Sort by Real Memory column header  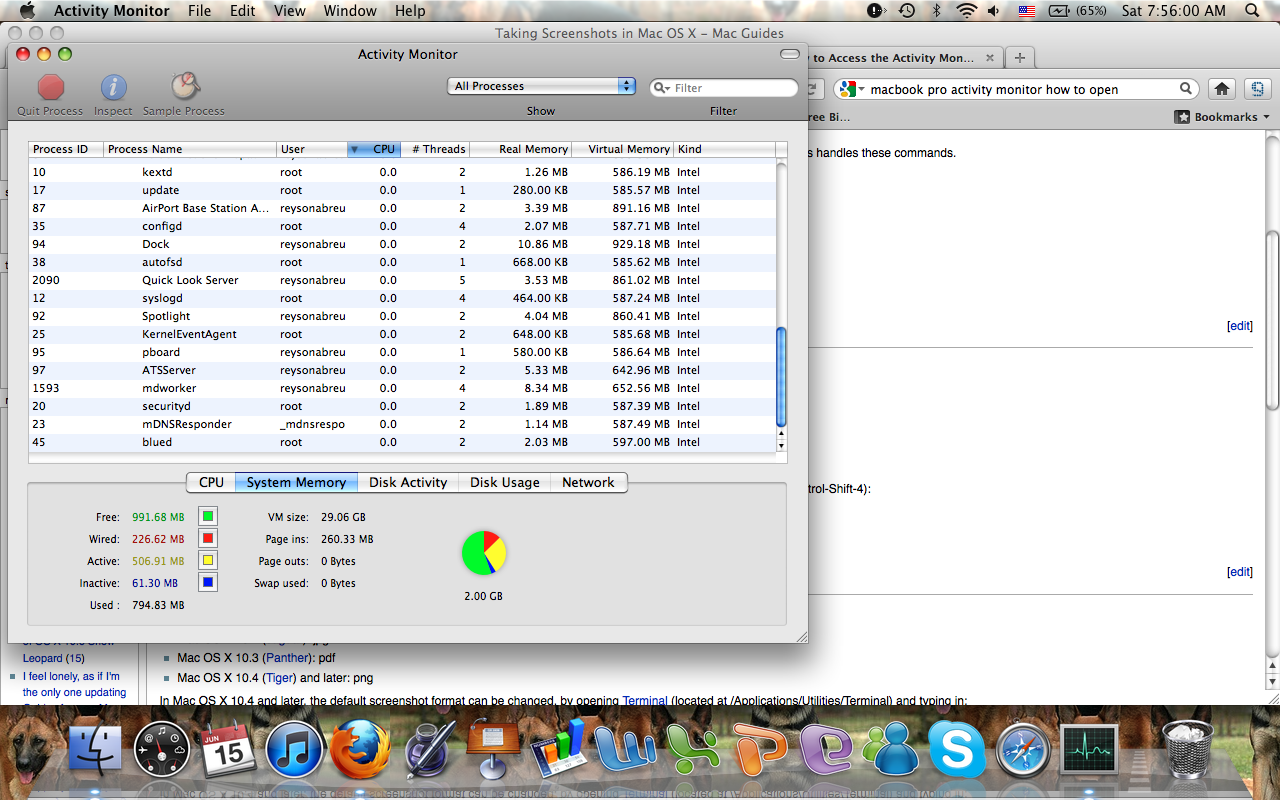[520, 149]
